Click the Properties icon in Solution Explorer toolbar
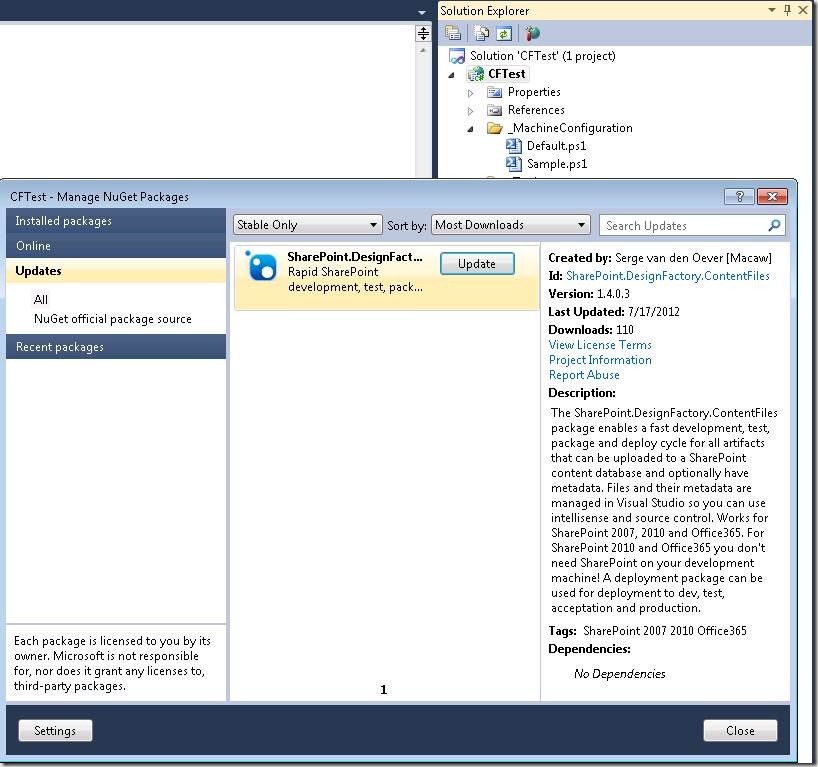The image size is (818, 767). point(453,33)
